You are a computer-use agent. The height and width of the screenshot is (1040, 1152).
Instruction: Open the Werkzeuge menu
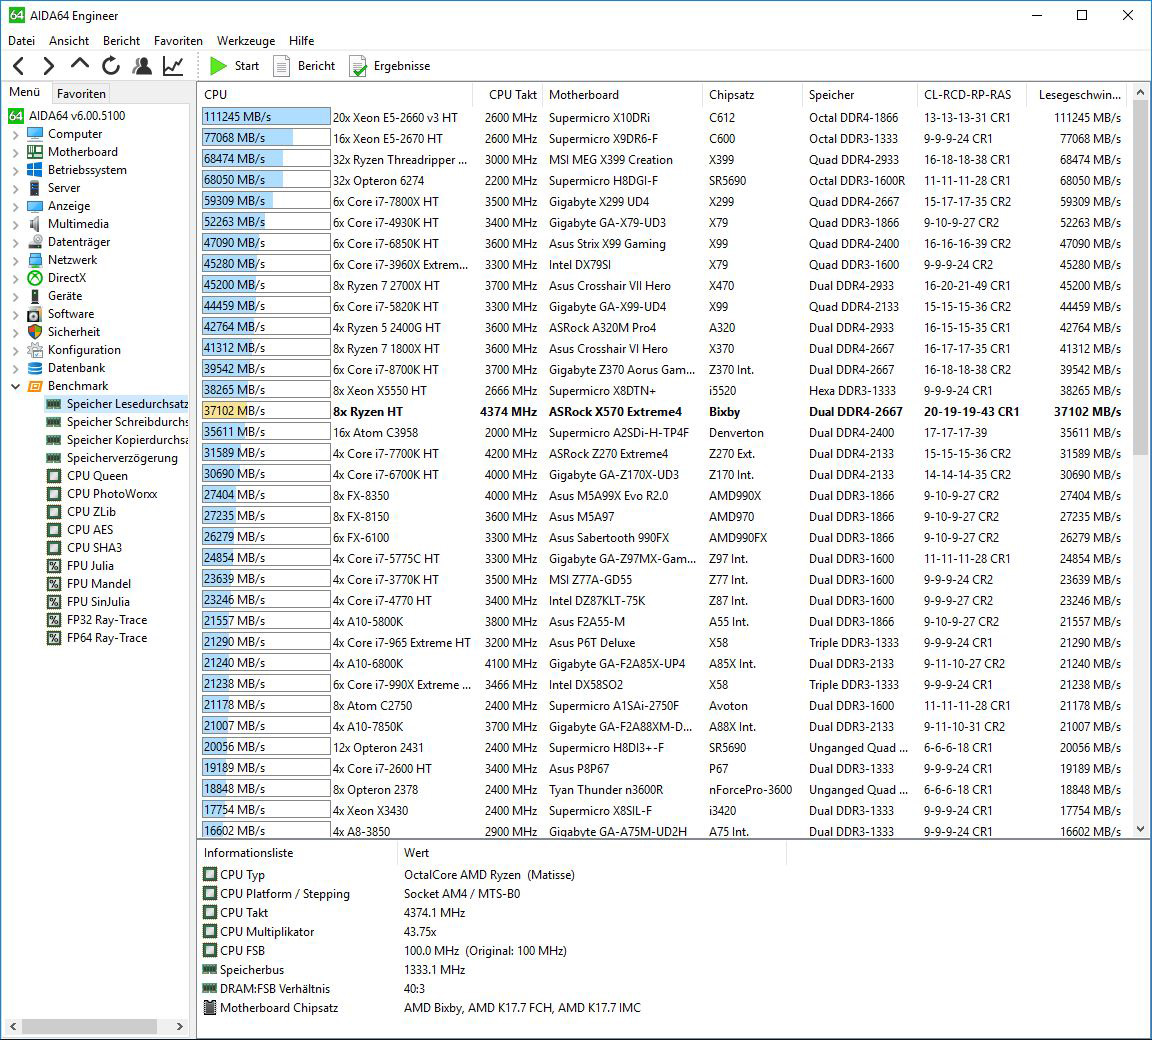click(245, 41)
